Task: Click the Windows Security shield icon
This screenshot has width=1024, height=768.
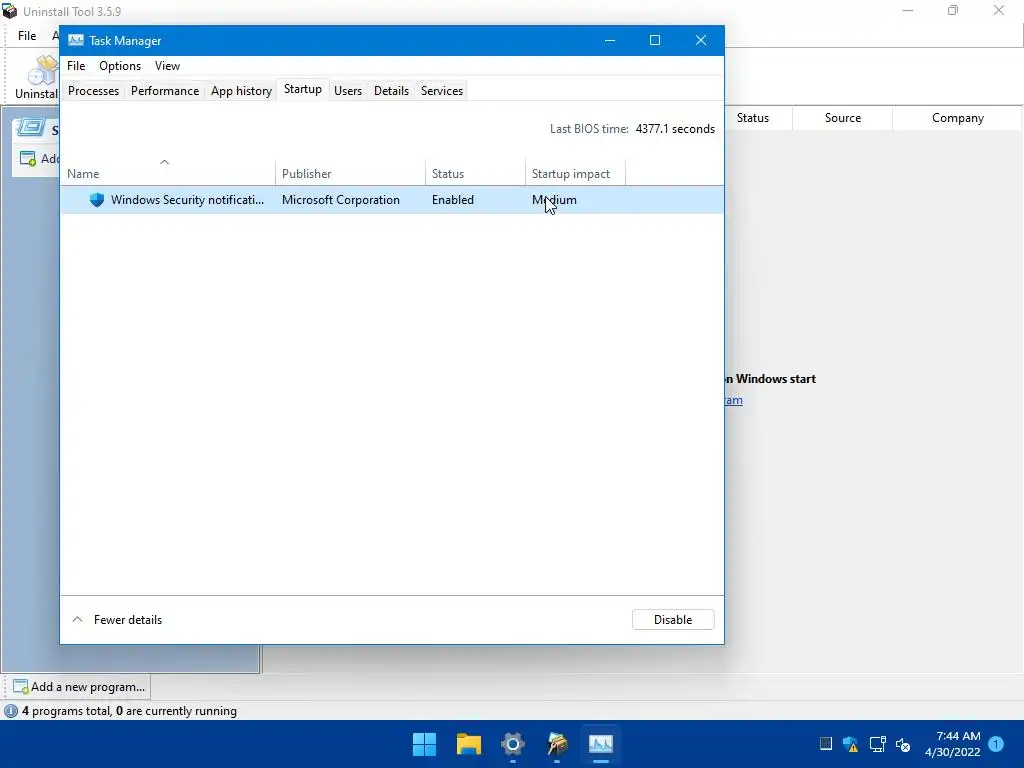Action: click(97, 200)
